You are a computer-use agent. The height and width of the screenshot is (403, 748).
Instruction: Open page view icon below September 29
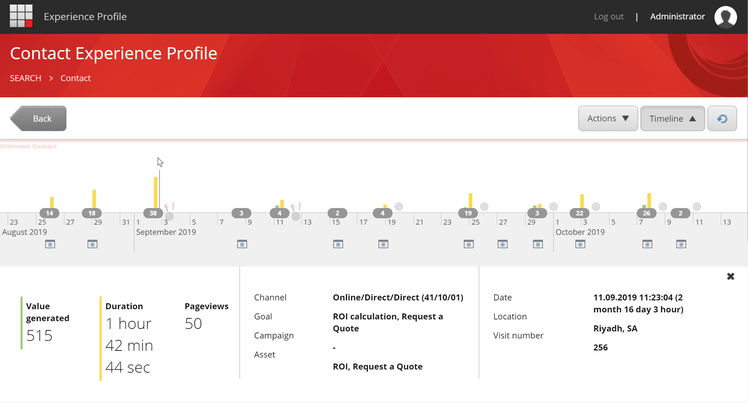[538, 244]
